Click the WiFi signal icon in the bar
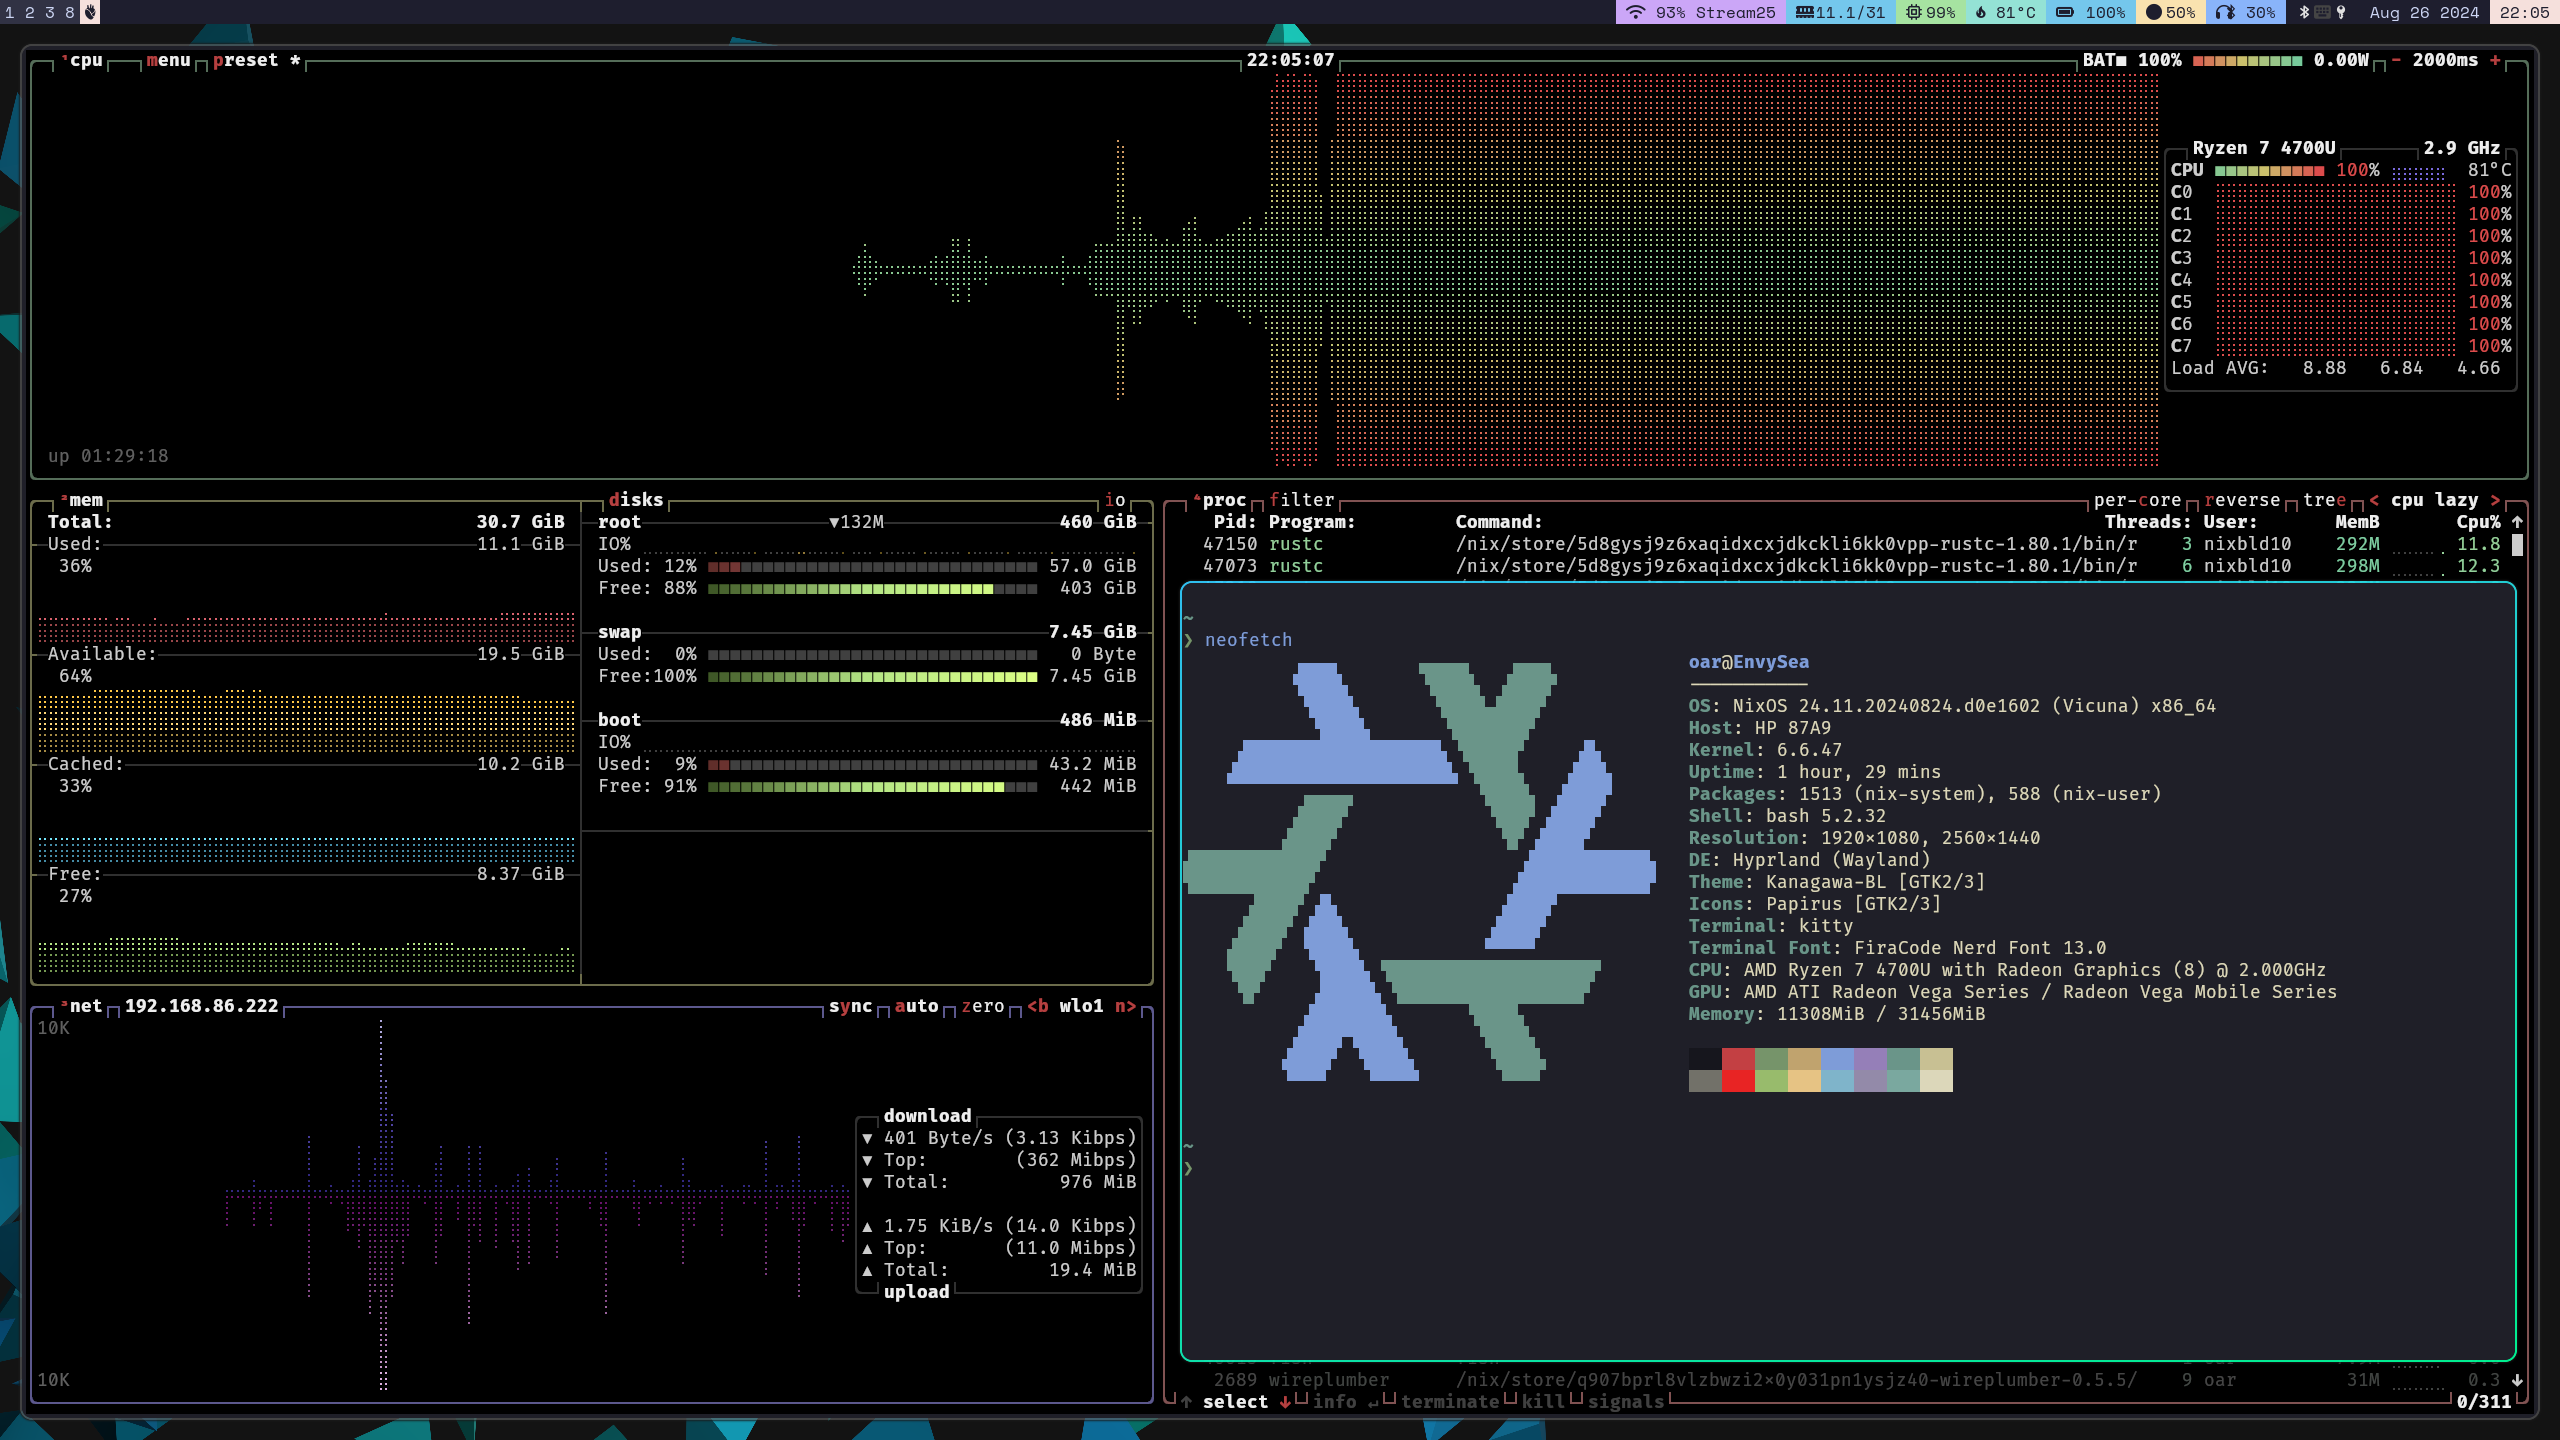Screen dimensions: 2560x1440 [1635, 12]
